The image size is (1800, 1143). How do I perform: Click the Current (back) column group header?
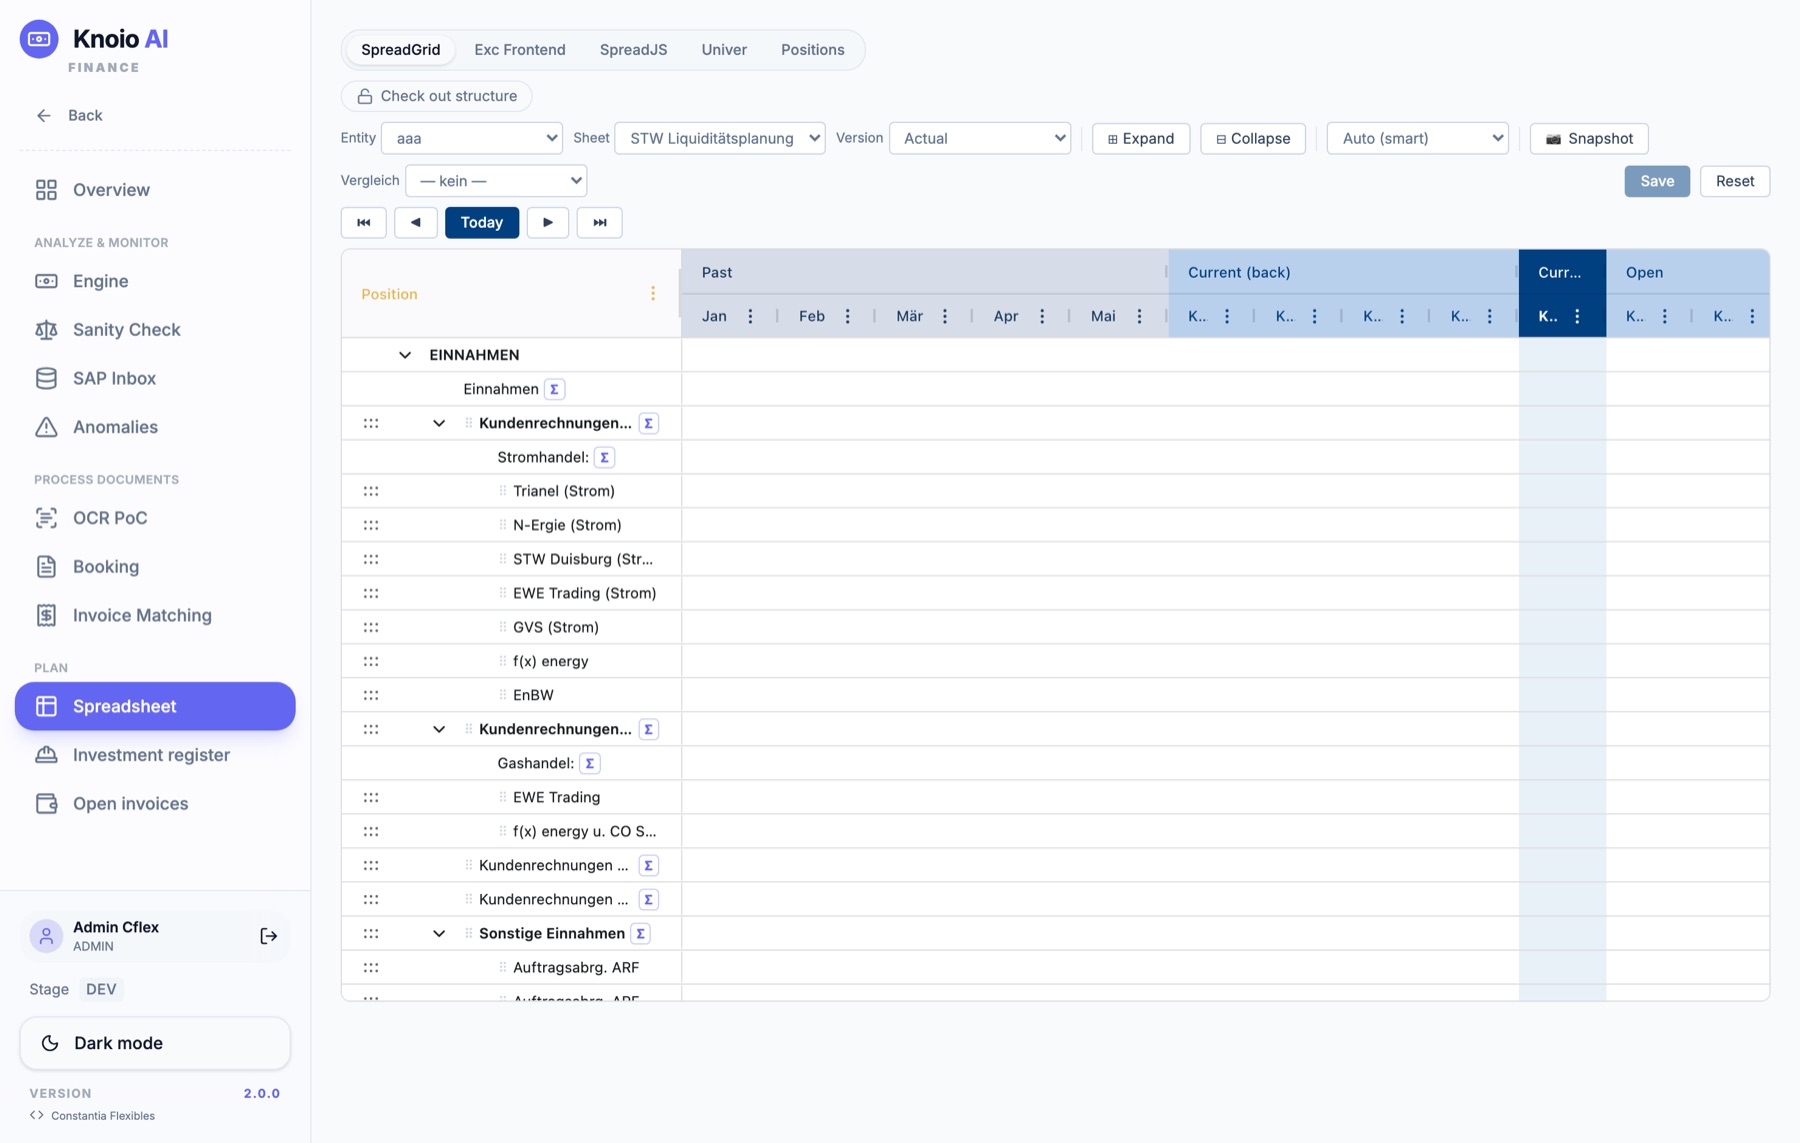click(x=1343, y=272)
